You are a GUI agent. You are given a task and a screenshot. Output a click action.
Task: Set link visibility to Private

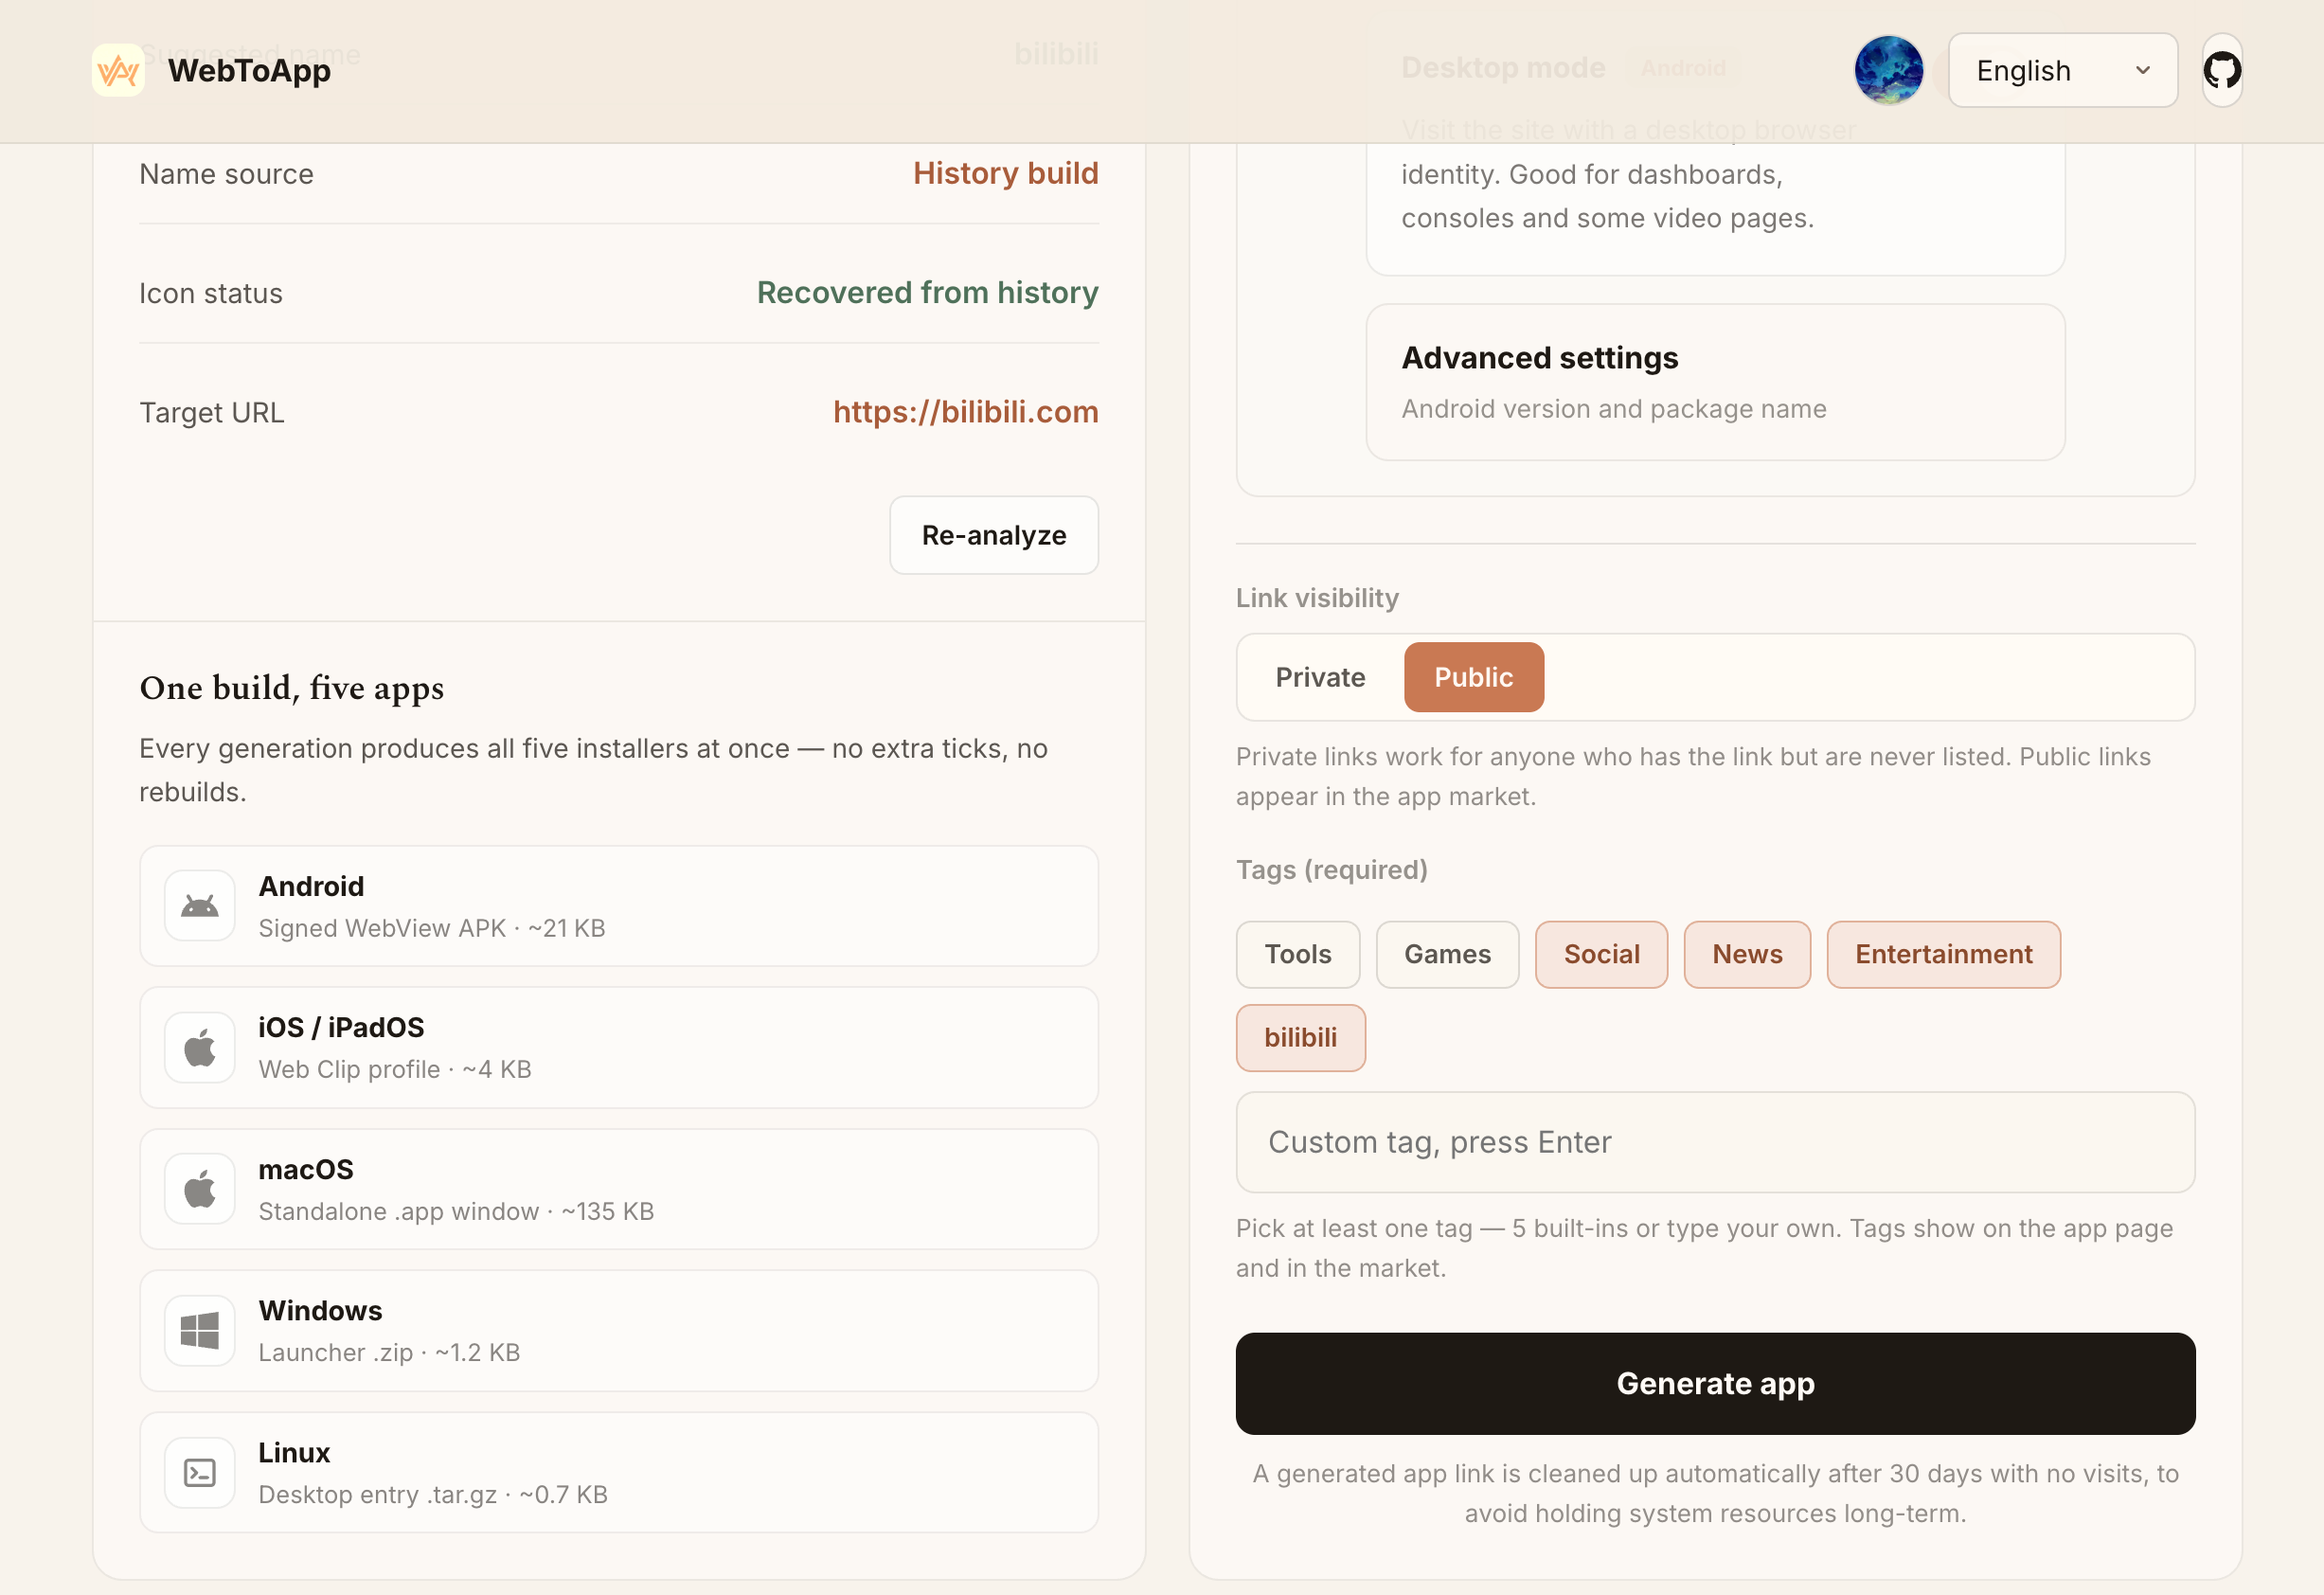pyautogui.click(x=1320, y=677)
